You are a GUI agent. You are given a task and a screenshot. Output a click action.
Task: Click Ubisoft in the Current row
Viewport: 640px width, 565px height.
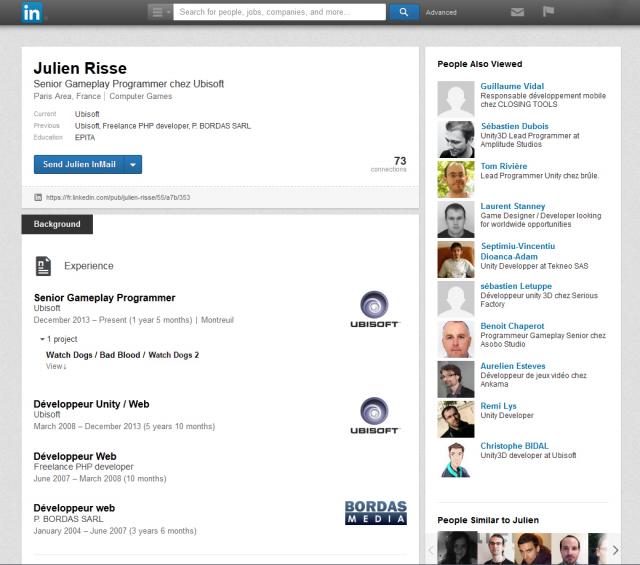(x=87, y=114)
